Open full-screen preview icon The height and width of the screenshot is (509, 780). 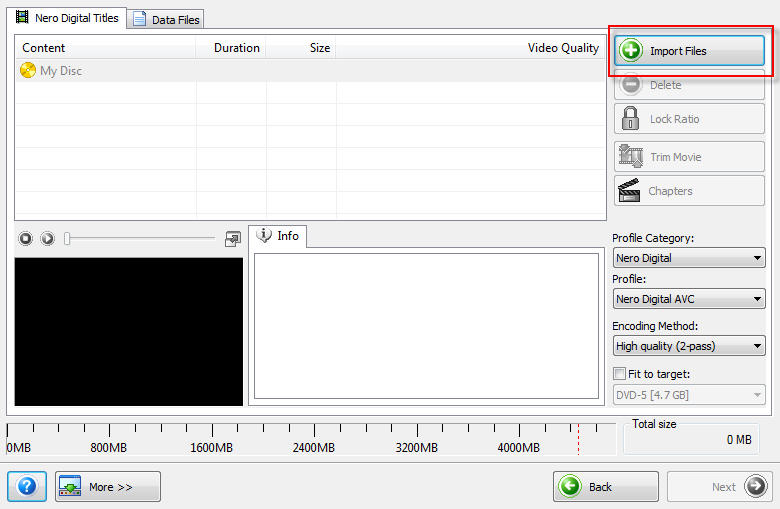click(232, 239)
